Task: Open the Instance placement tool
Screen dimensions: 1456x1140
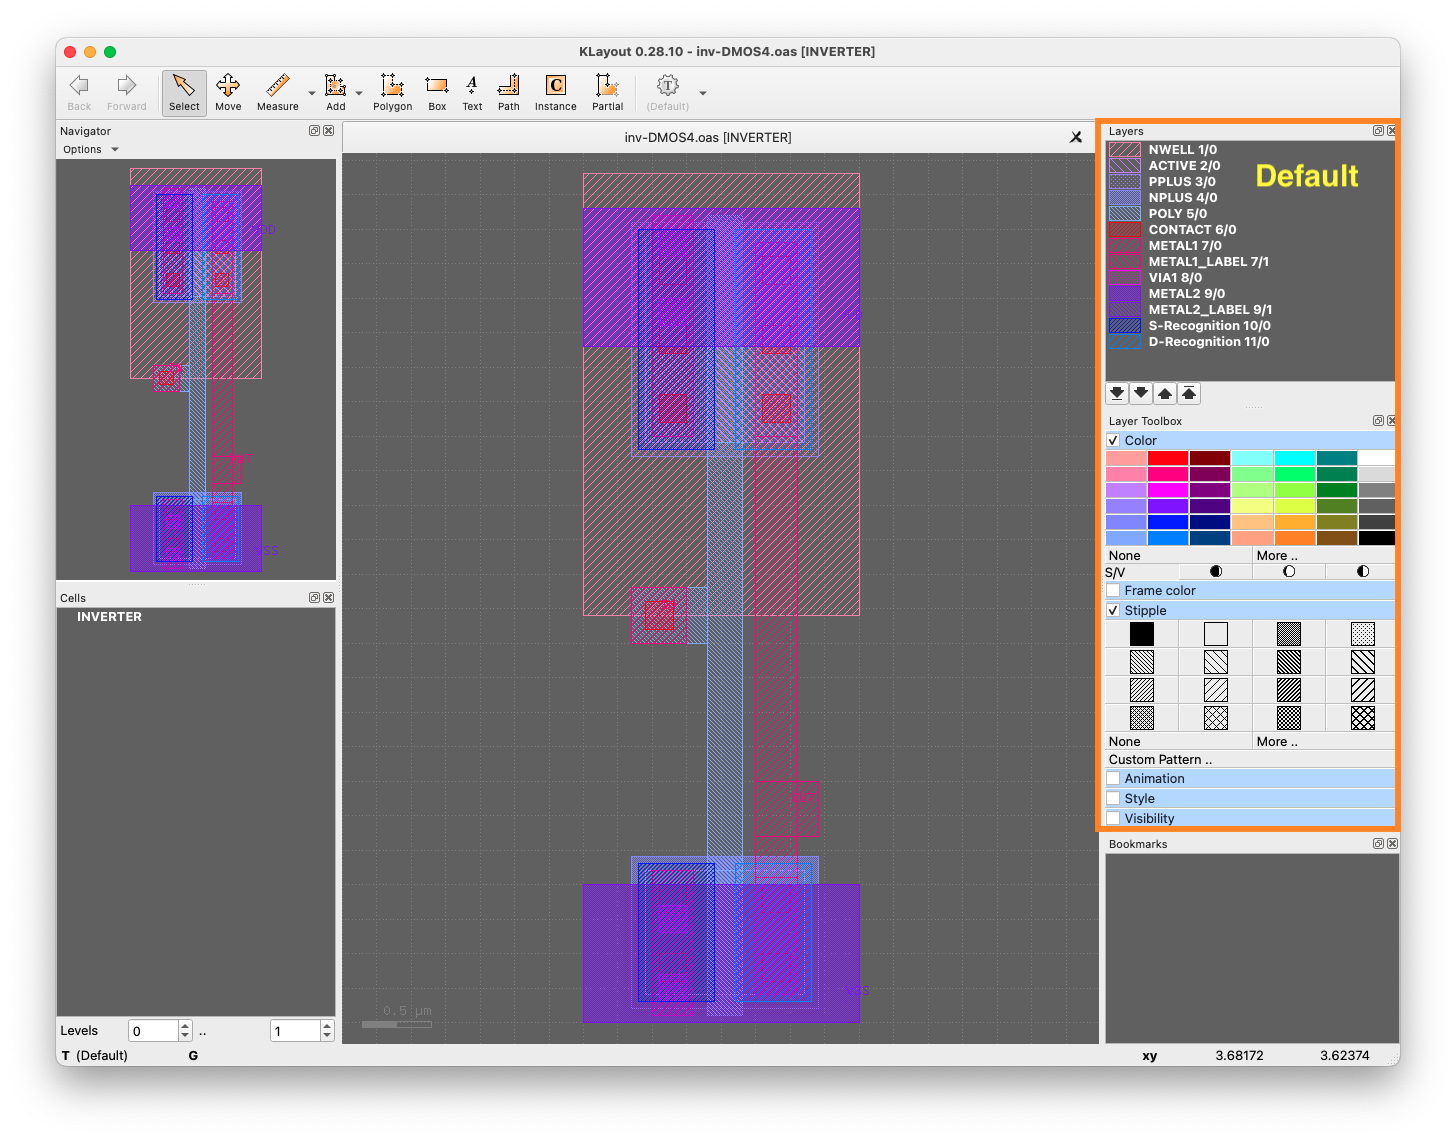Action: click(555, 92)
